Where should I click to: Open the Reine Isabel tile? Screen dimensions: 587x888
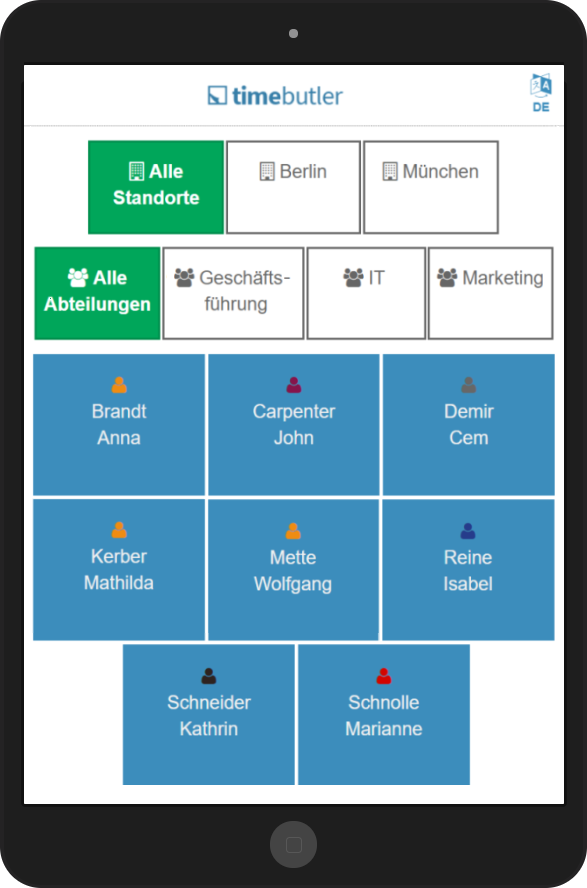pyautogui.click(x=468, y=570)
